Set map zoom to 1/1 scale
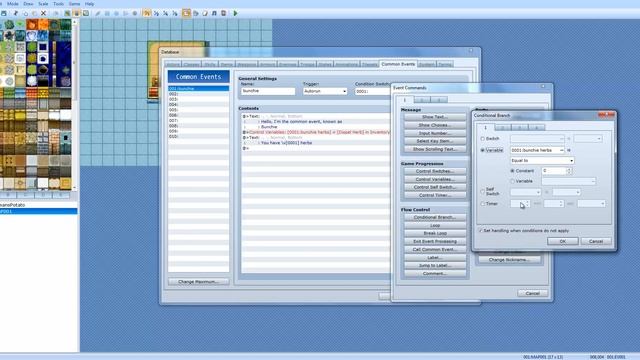Image resolution: width=640 pixels, height=360 pixels. pyautogui.click(x=147, y=13)
